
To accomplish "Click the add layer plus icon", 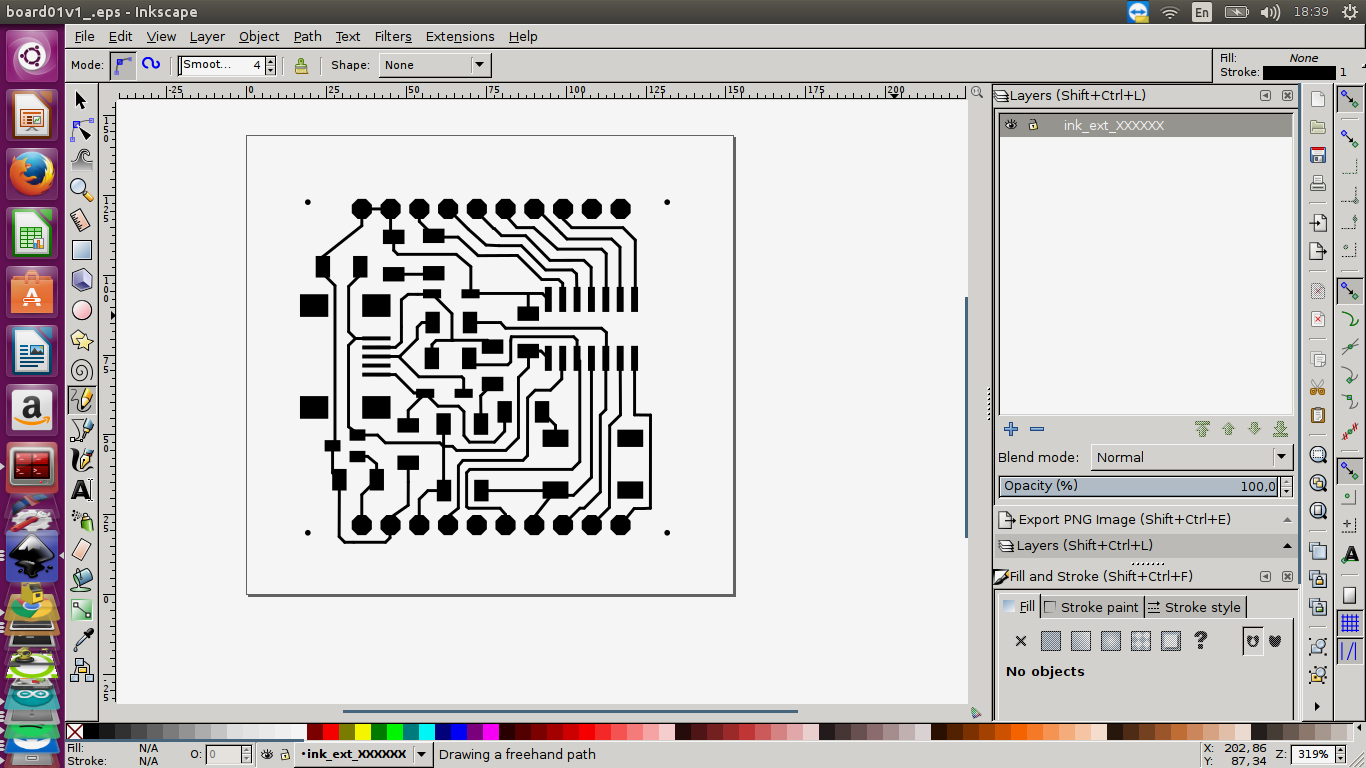I will click(x=1011, y=429).
